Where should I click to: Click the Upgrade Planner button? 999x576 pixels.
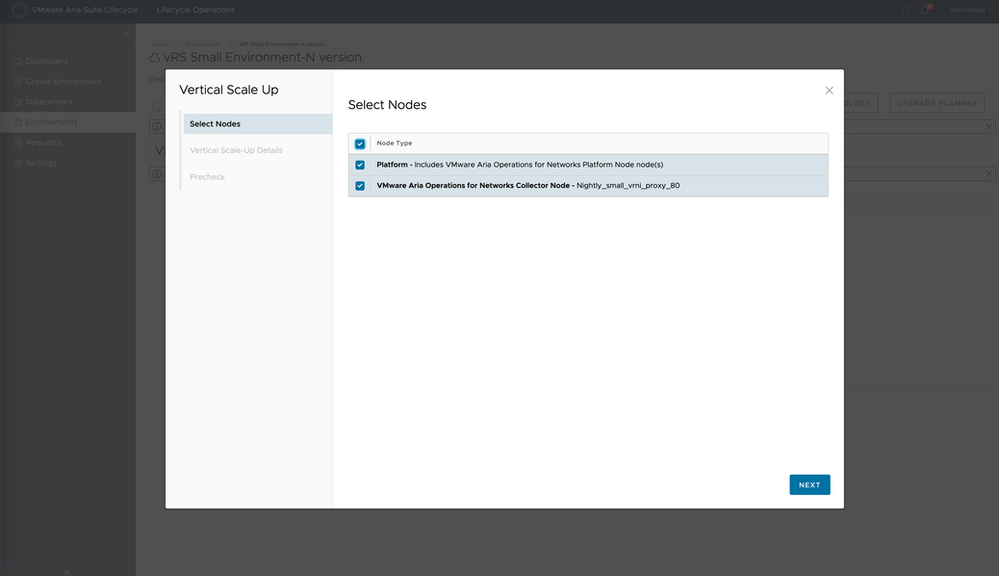click(937, 103)
